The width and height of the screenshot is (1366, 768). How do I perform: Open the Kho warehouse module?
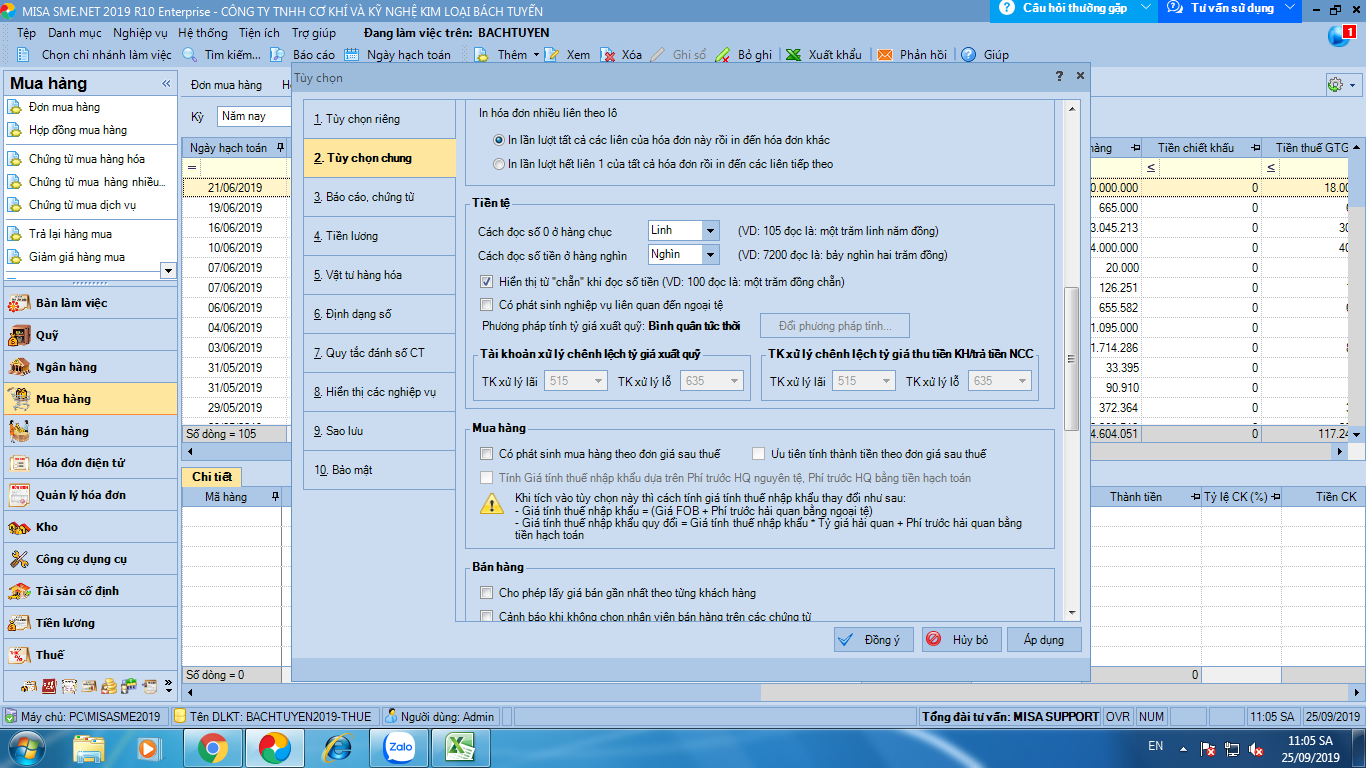[90, 527]
